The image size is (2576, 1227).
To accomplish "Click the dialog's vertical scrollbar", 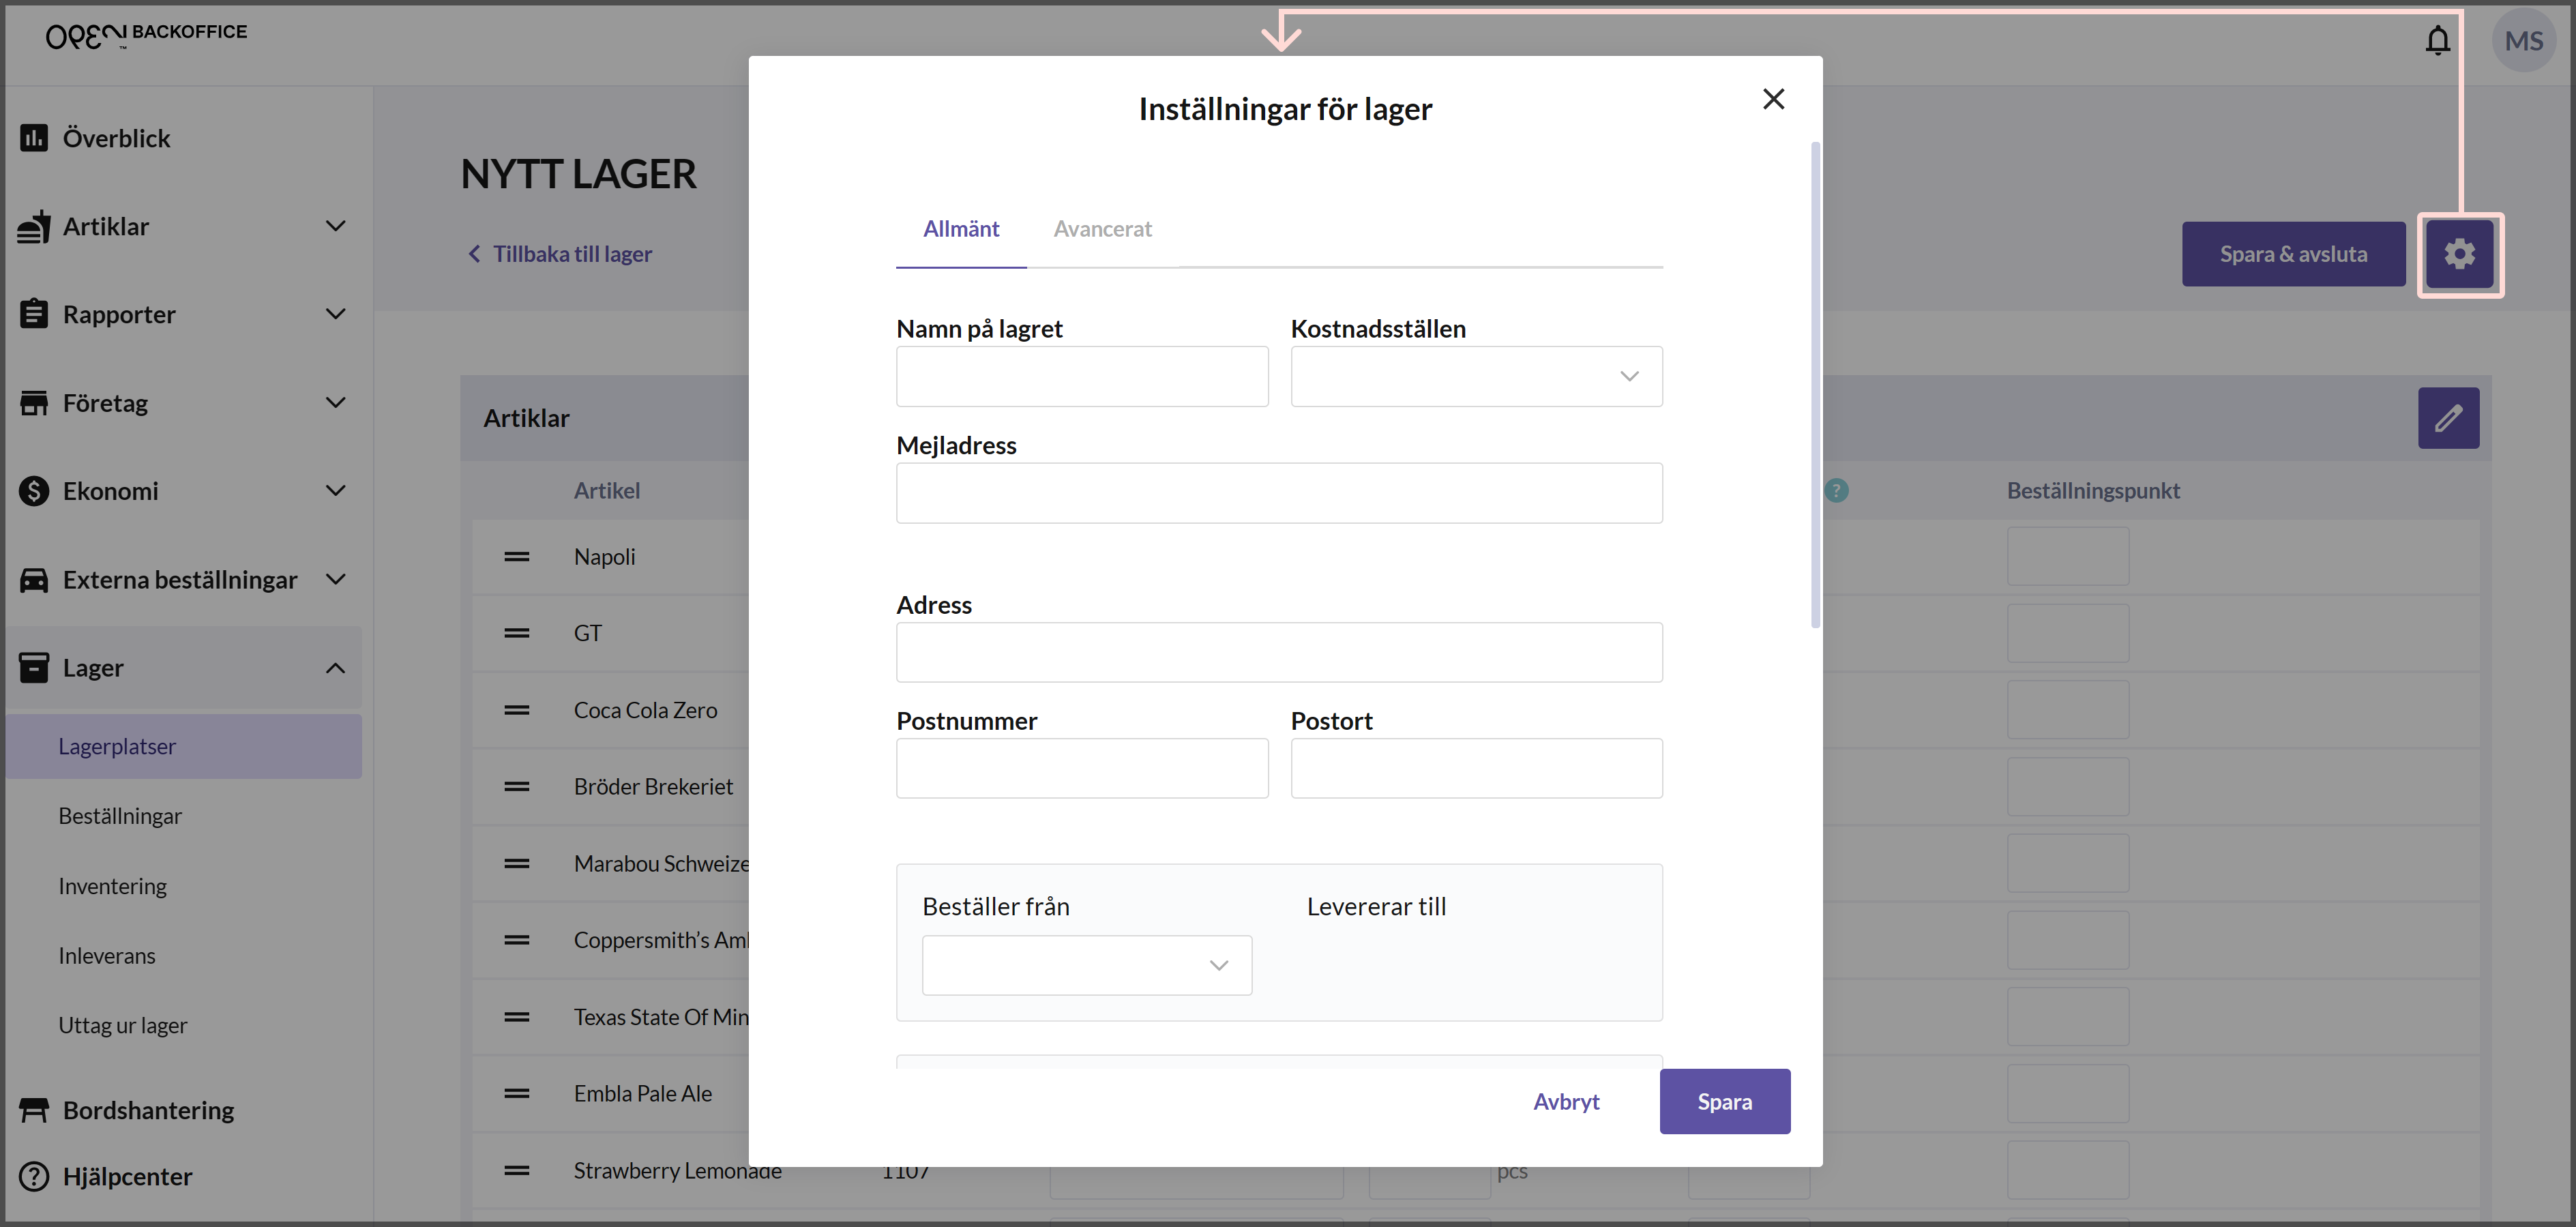I will pos(1815,385).
